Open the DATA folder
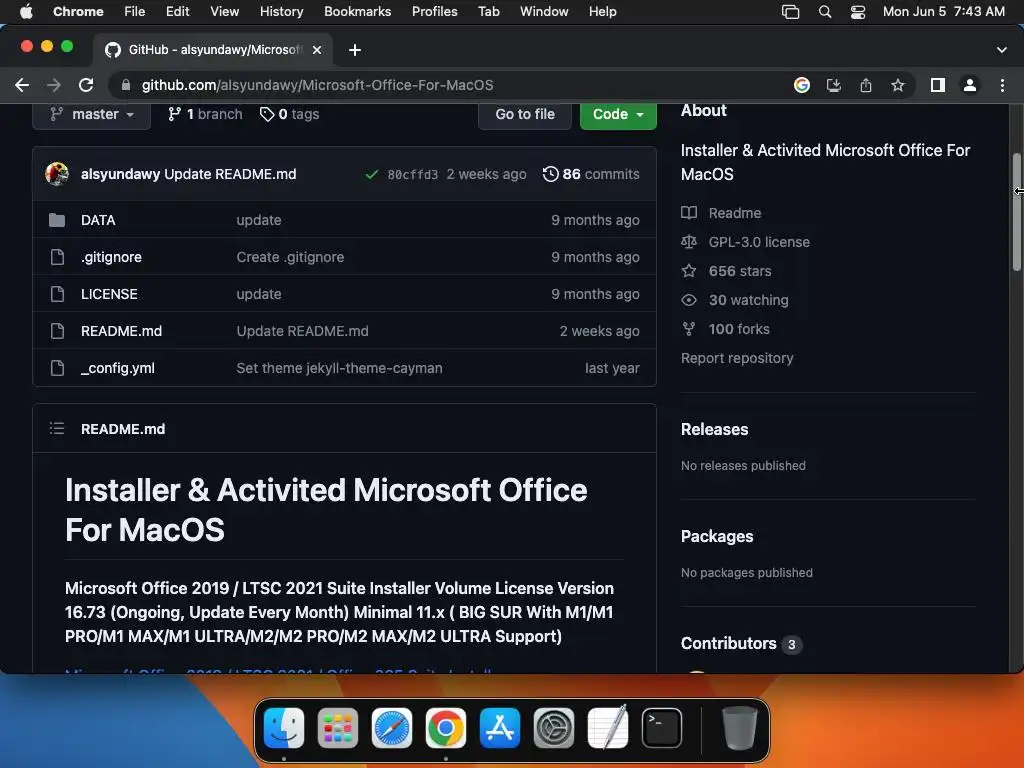This screenshot has width=1024, height=768. pos(98,220)
